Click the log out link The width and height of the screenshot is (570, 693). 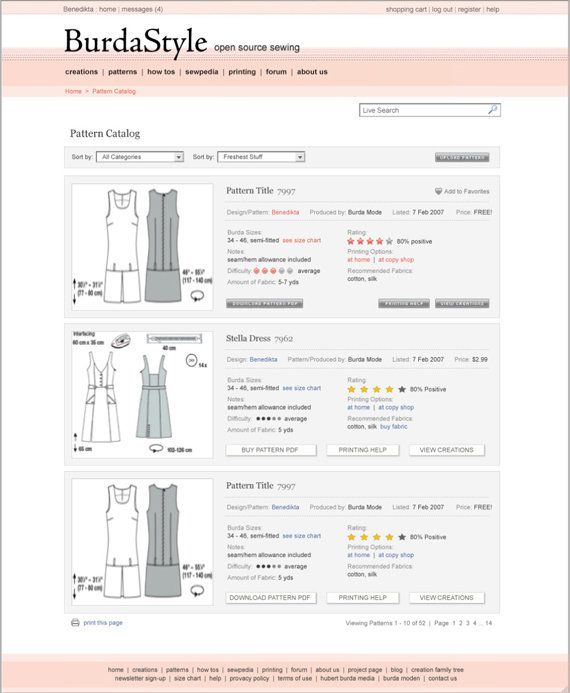point(442,9)
